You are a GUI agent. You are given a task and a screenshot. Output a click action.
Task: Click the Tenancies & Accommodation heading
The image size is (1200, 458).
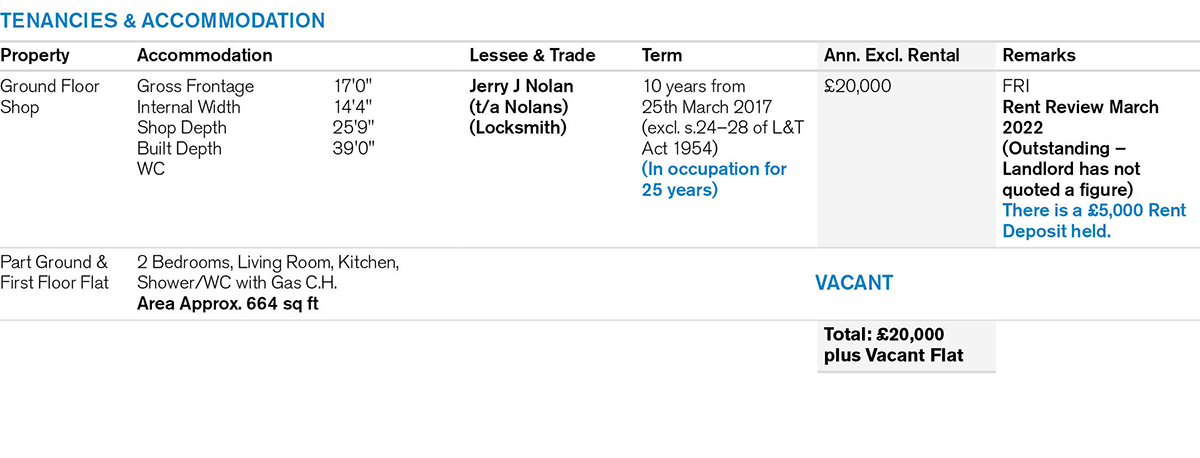coord(162,20)
